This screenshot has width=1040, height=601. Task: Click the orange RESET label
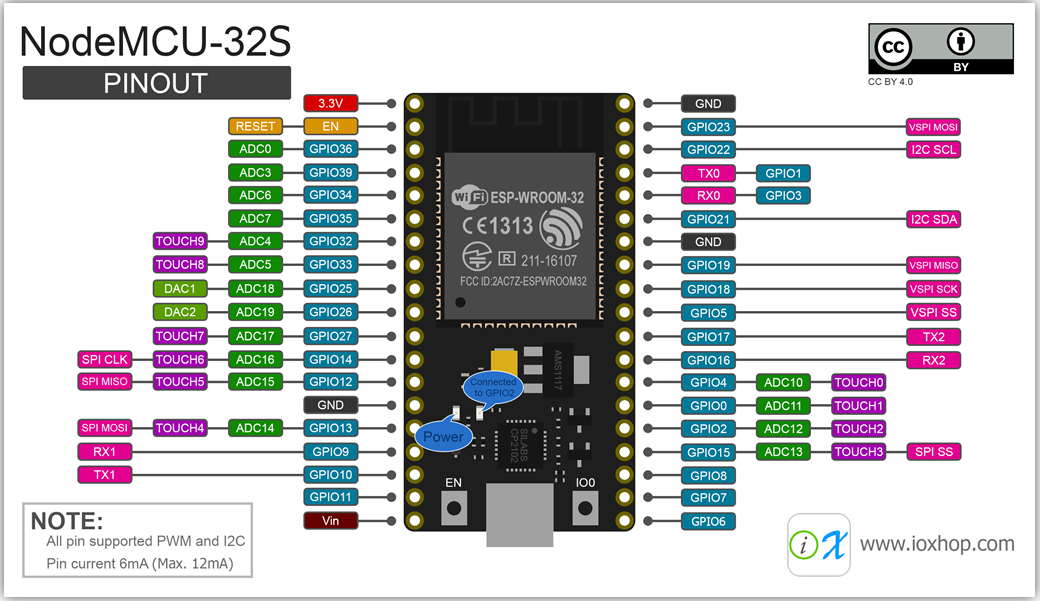(255, 126)
